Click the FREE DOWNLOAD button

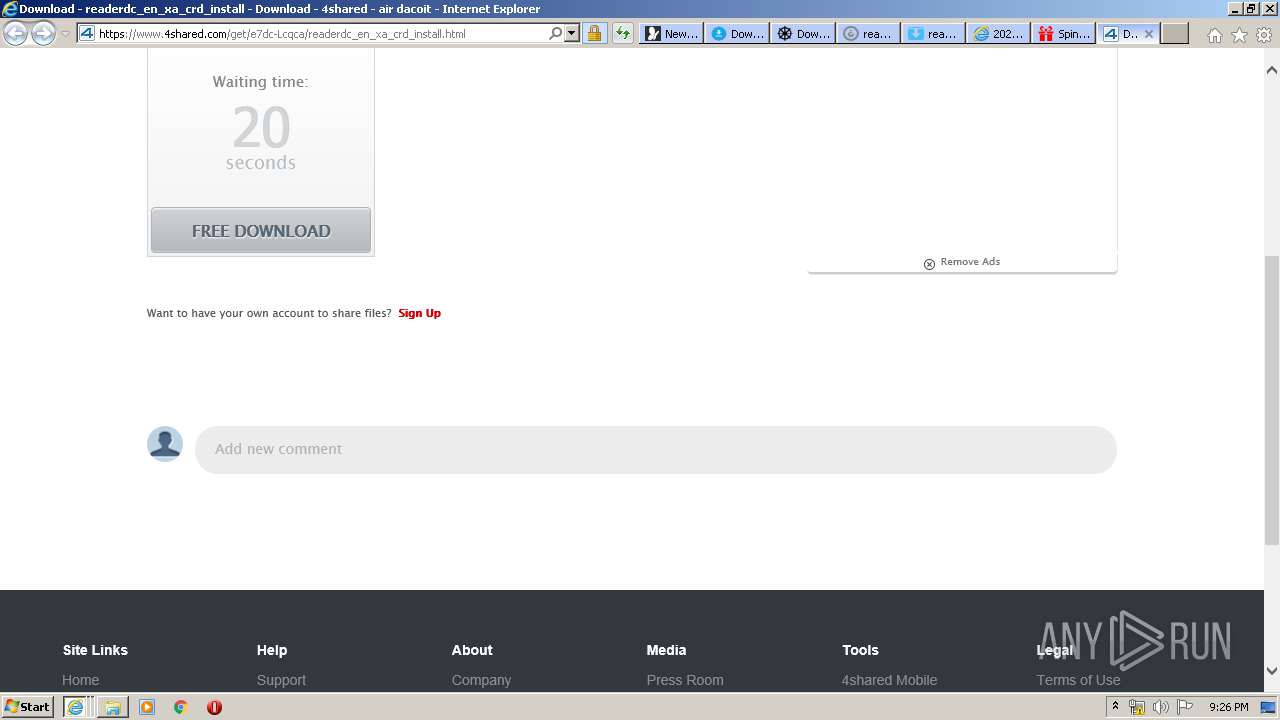coord(261,230)
